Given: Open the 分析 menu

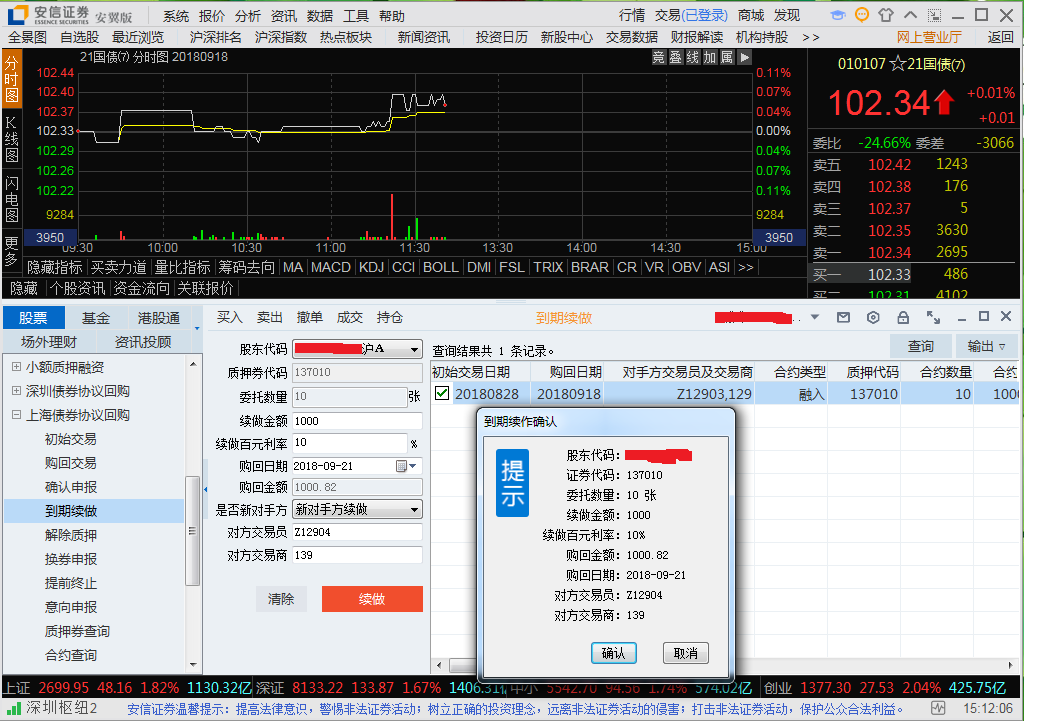Looking at the screenshot, I should click(248, 16).
